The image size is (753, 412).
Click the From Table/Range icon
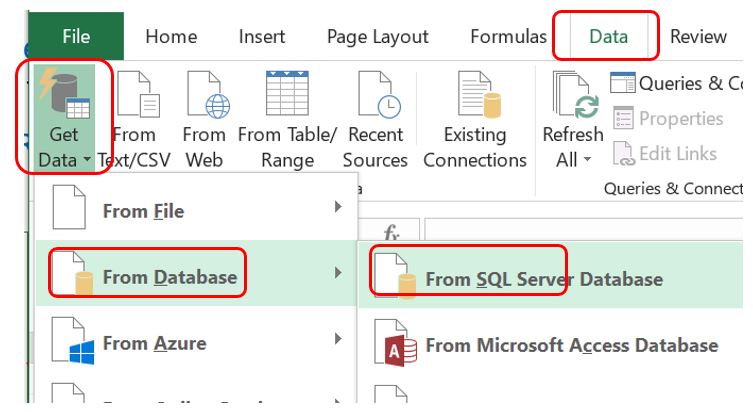point(287,94)
